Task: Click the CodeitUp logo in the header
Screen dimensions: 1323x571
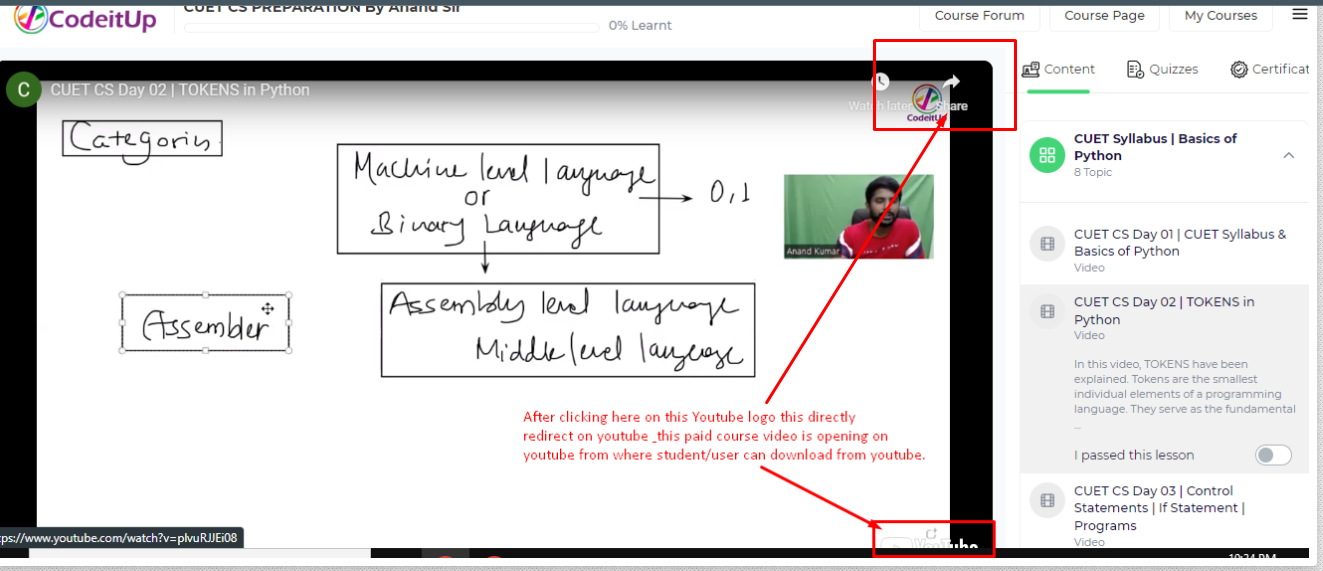Action: pos(85,18)
